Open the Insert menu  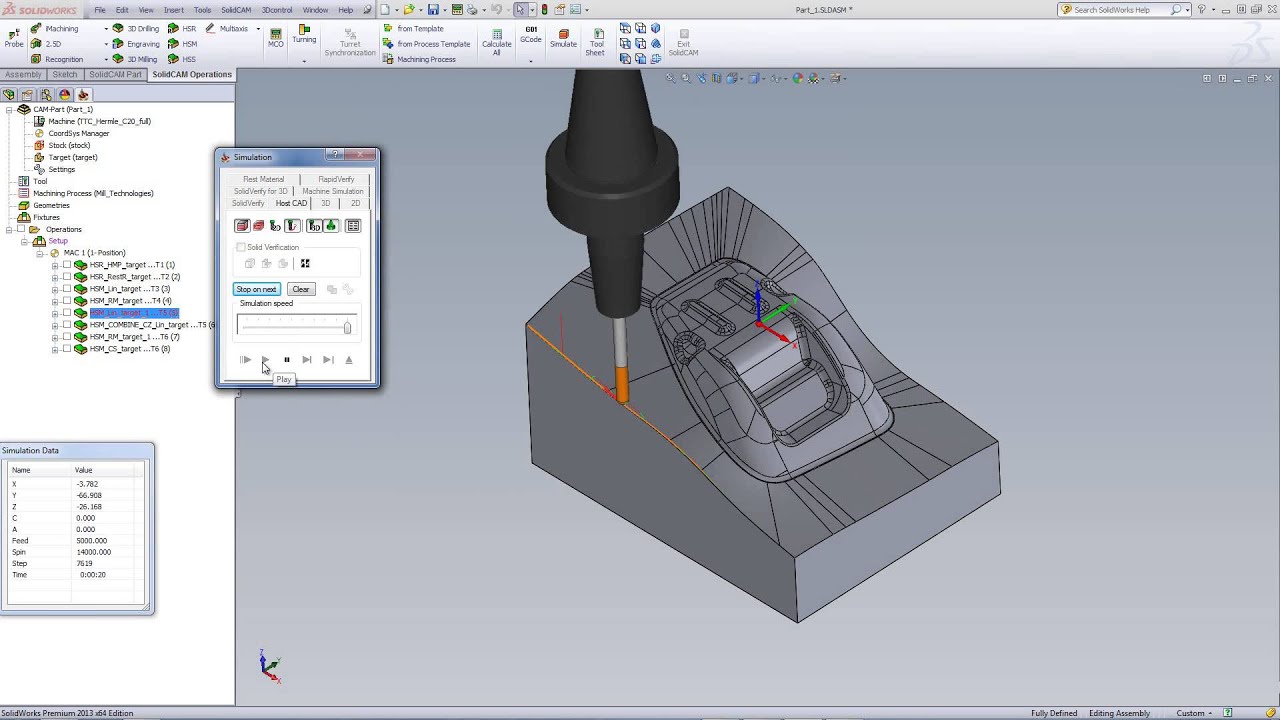pyautogui.click(x=174, y=10)
